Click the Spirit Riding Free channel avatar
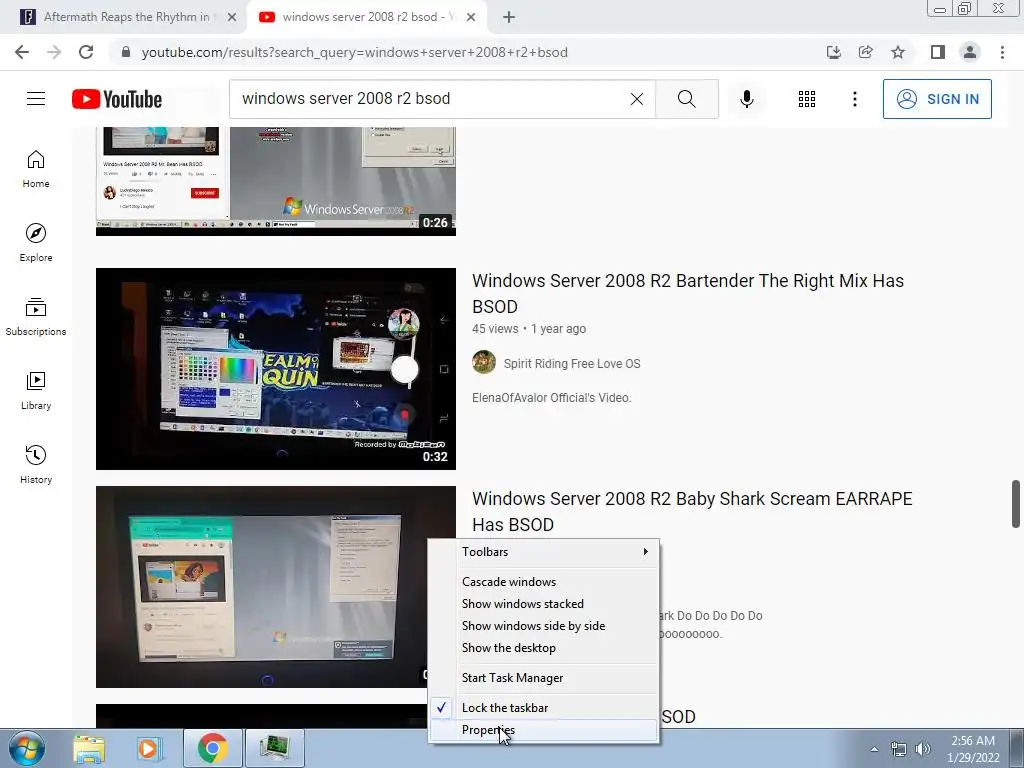Image resolution: width=1024 pixels, height=768 pixels. pos(484,362)
